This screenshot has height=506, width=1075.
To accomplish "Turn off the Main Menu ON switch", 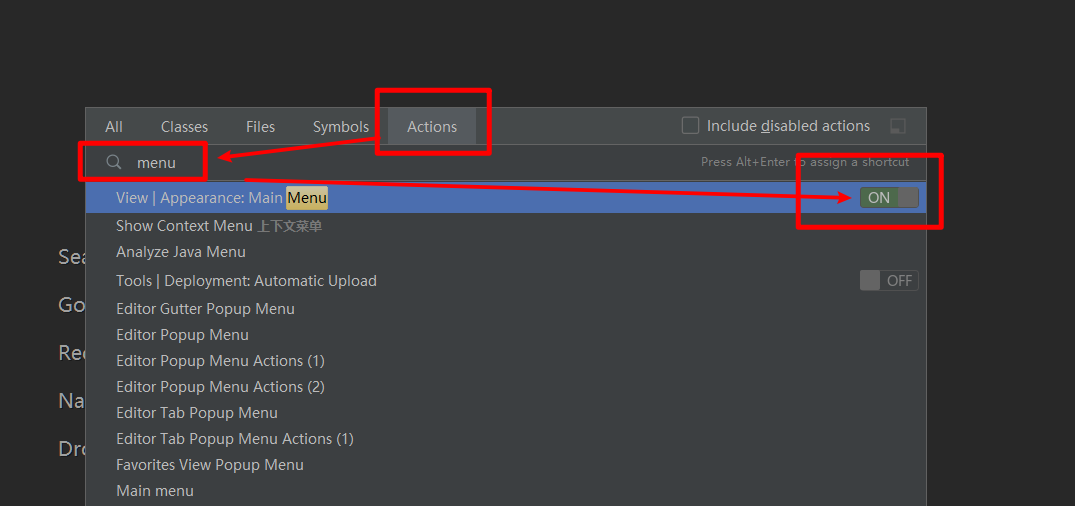I will click(888, 198).
